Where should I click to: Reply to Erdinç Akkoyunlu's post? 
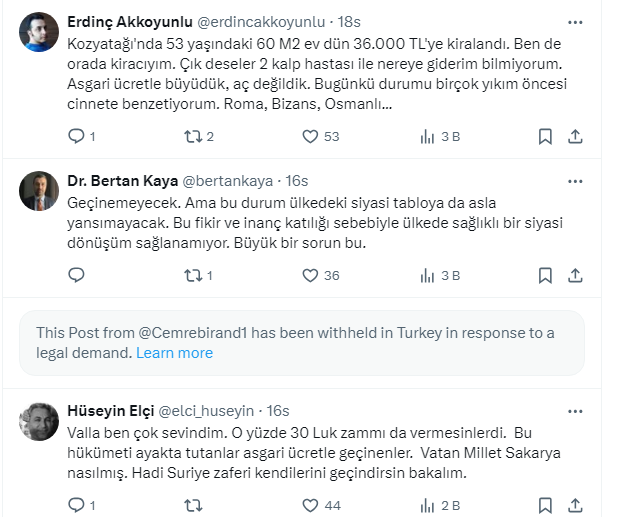[76, 136]
